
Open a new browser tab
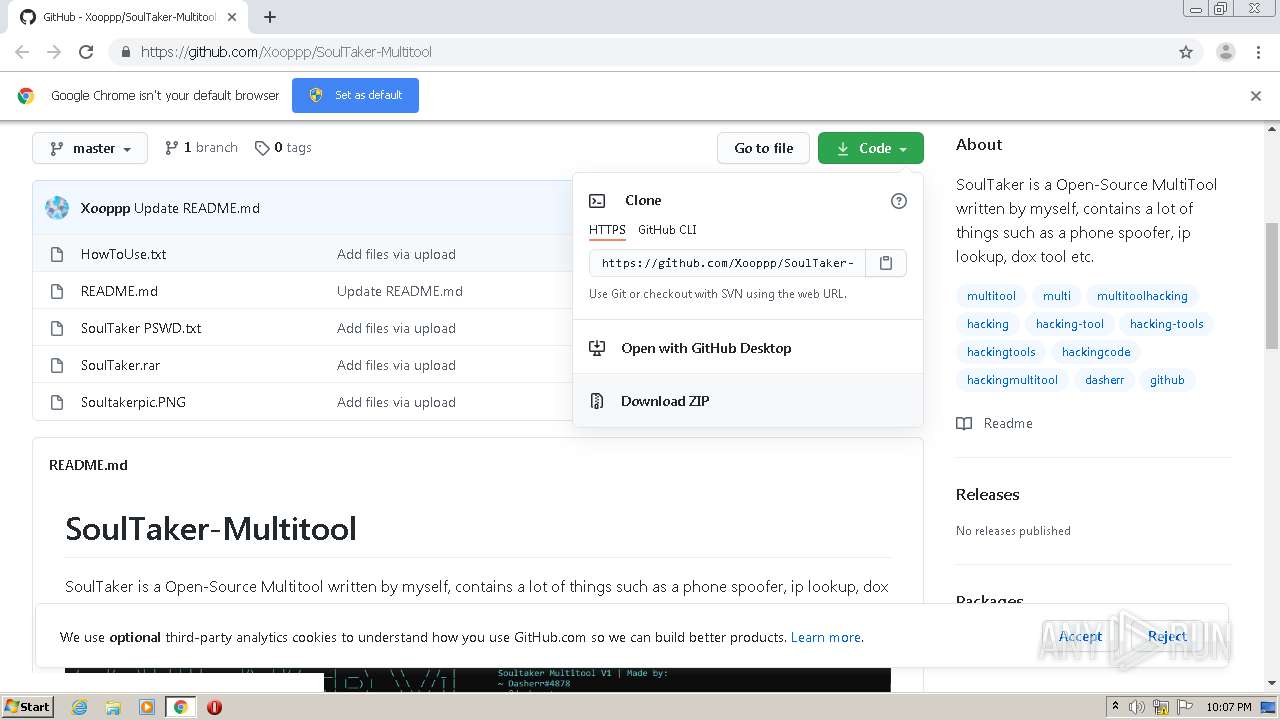(270, 17)
